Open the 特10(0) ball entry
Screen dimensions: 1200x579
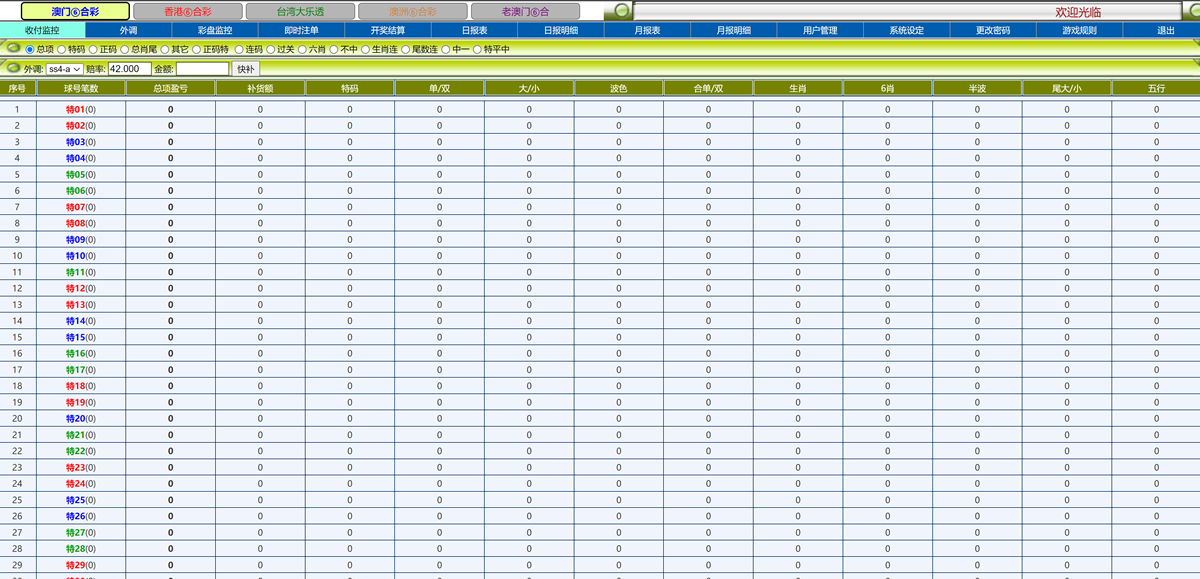click(x=81, y=256)
